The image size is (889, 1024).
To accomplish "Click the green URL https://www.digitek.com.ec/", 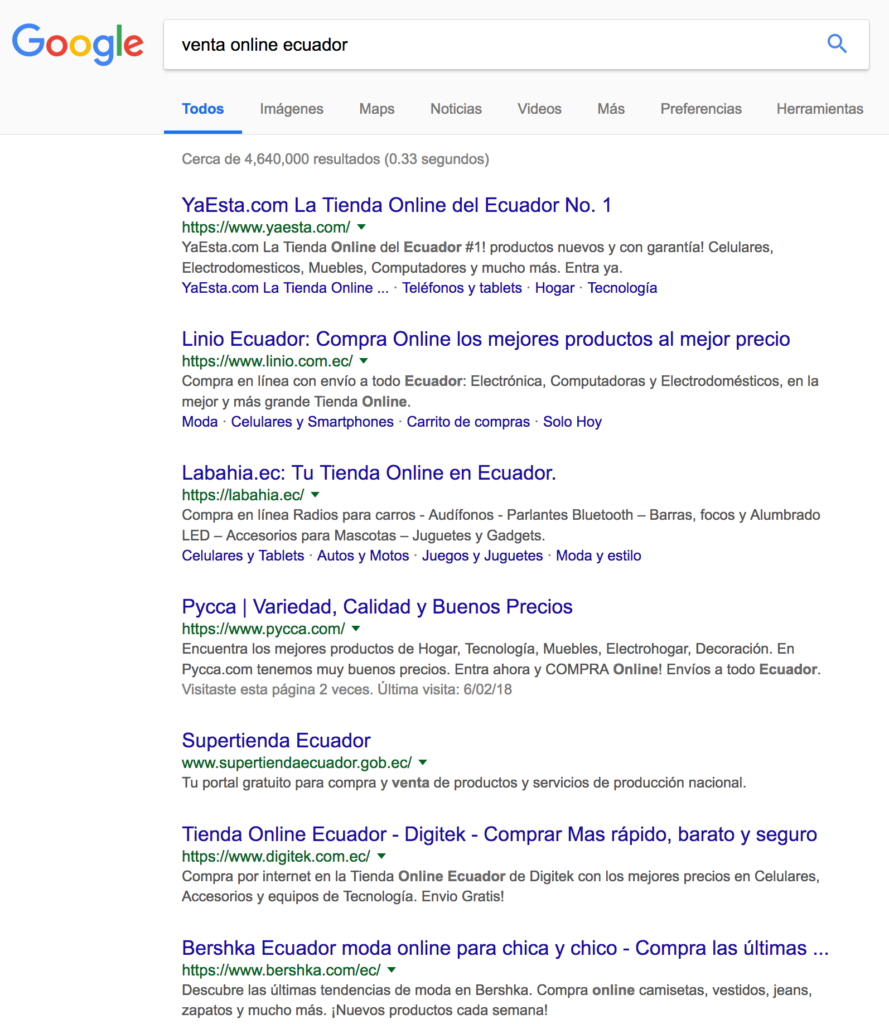I will pos(276,856).
